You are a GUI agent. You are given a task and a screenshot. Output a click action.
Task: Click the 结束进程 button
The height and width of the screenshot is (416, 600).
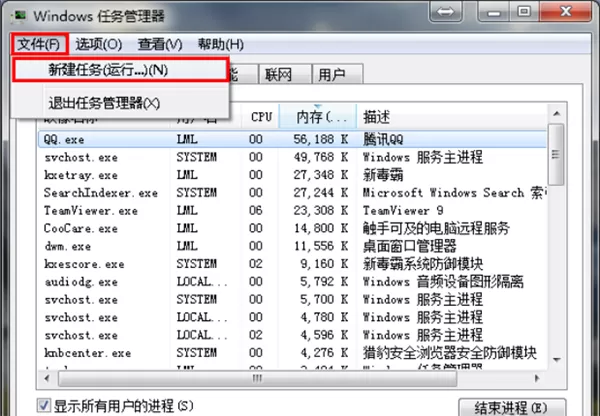511,407
